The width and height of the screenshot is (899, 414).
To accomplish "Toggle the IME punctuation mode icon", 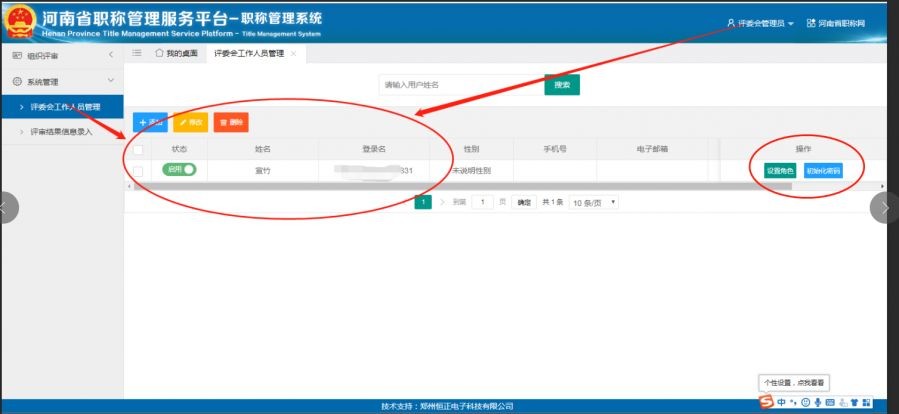I will (794, 403).
